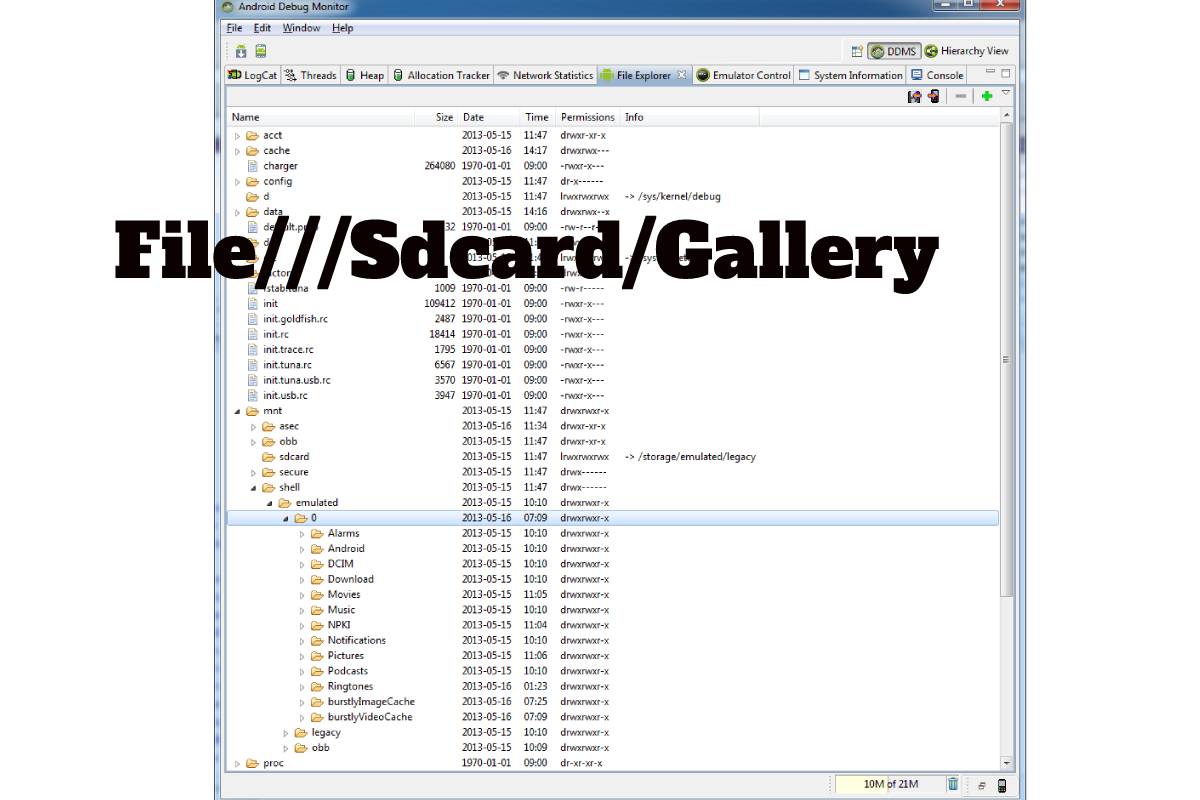The width and height of the screenshot is (1200, 800).
Task: Select the init.tuna.usb.rc file
Action: (x=297, y=380)
